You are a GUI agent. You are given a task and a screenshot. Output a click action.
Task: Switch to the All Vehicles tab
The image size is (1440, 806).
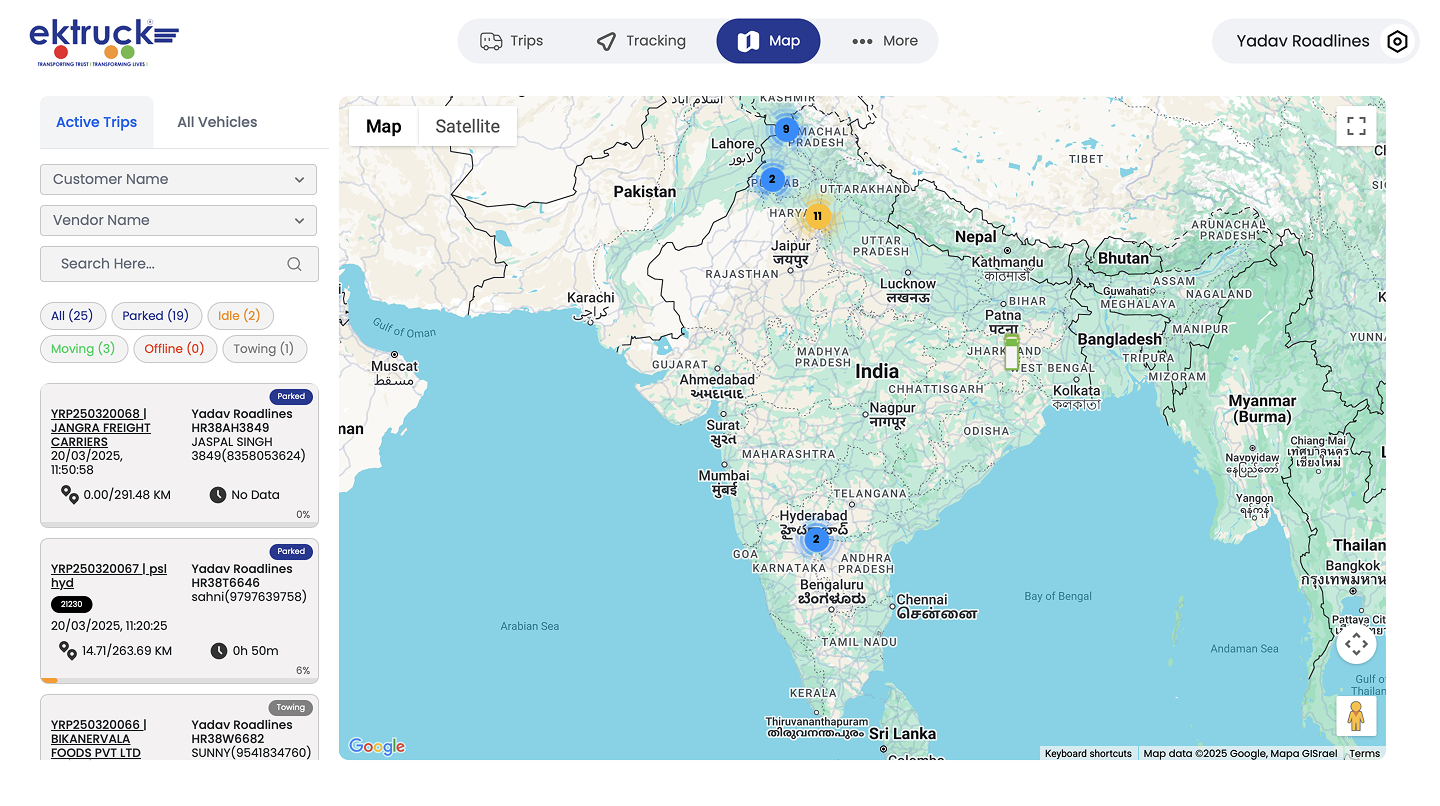(x=217, y=122)
